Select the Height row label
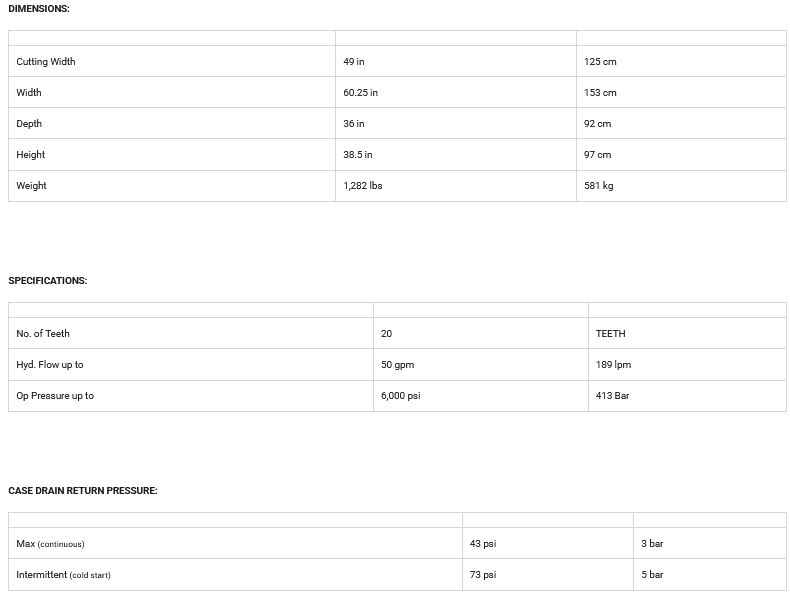 (x=31, y=155)
